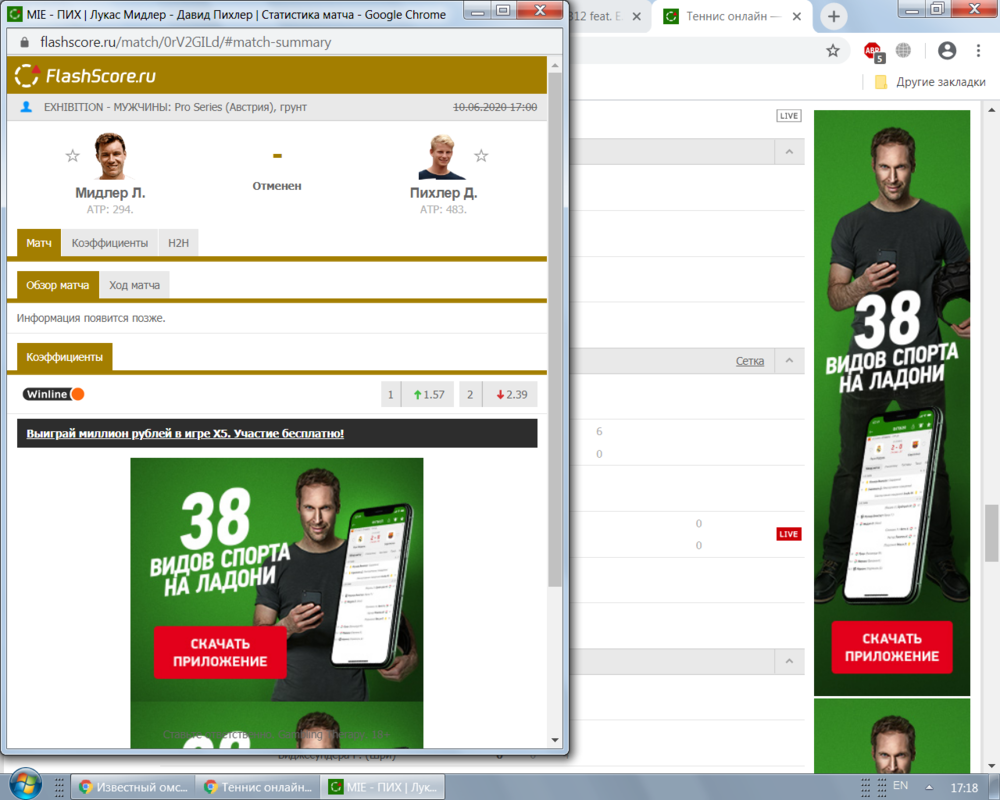Toggle the favorite star next to Мидлер Л.
The width and height of the screenshot is (1000, 800).
coord(73,156)
